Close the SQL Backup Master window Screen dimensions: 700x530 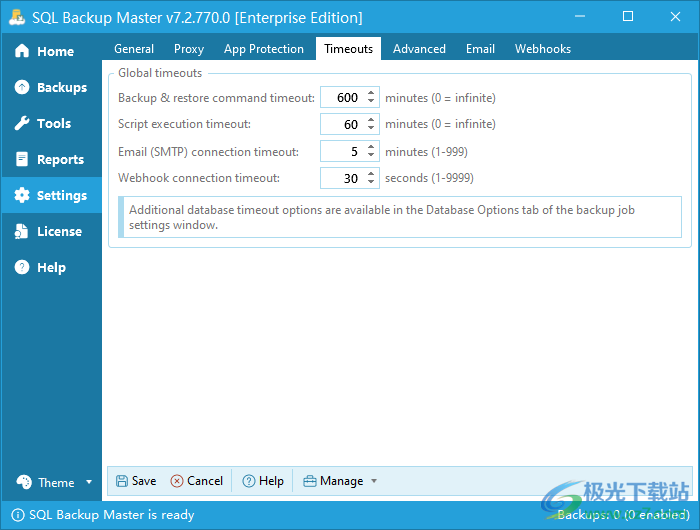675,17
